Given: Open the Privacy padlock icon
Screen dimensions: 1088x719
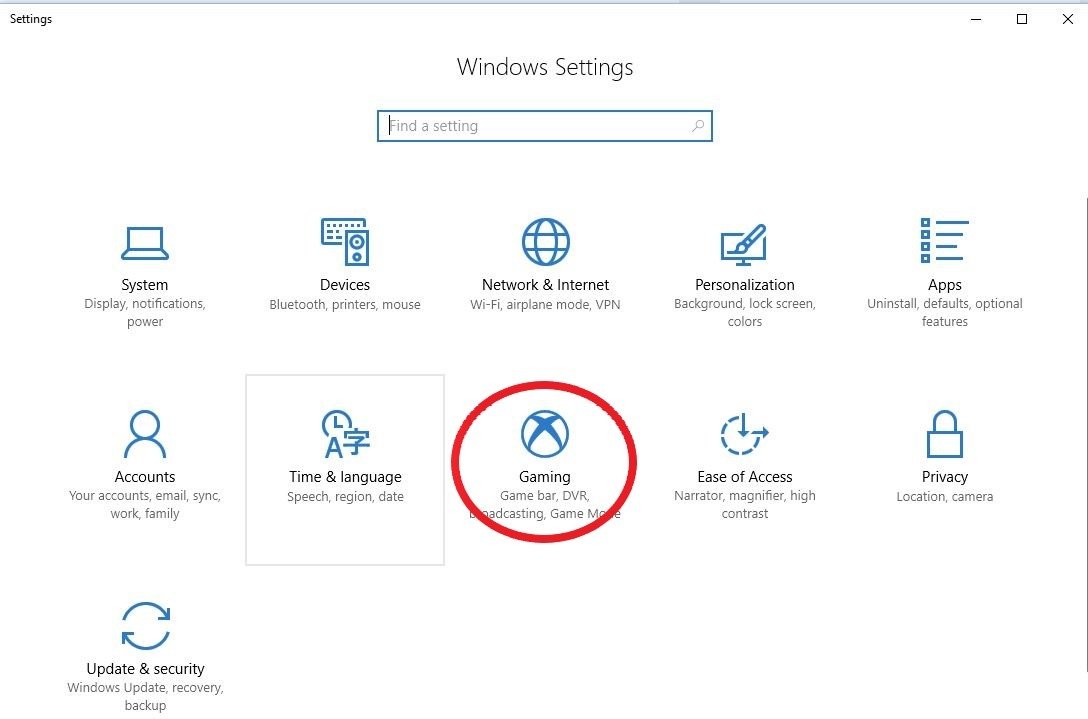Looking at the screenshot, I should pyautogui.click(x=944, y=434).
